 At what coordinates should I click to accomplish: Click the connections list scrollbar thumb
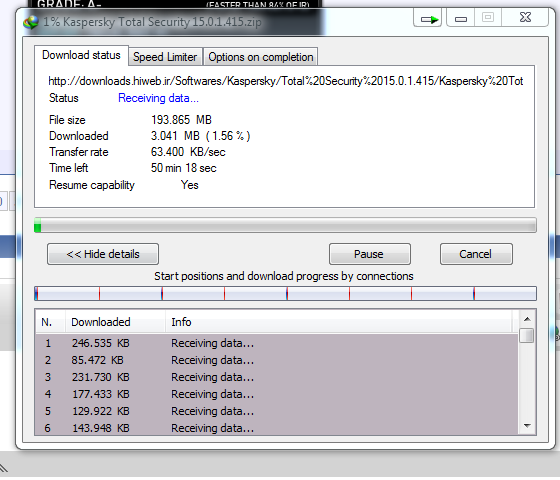click(527, 335)
